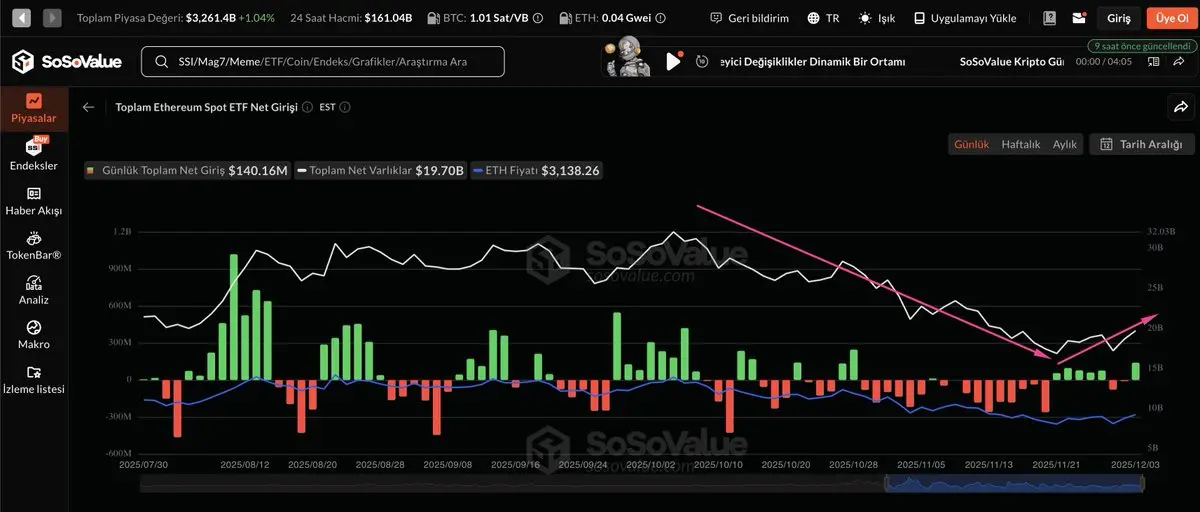Click the robot avatar thumbnail
Image resolution: width=1200 pixels, height=512 pixels.
pyautogui.click(x=627, y=57)
